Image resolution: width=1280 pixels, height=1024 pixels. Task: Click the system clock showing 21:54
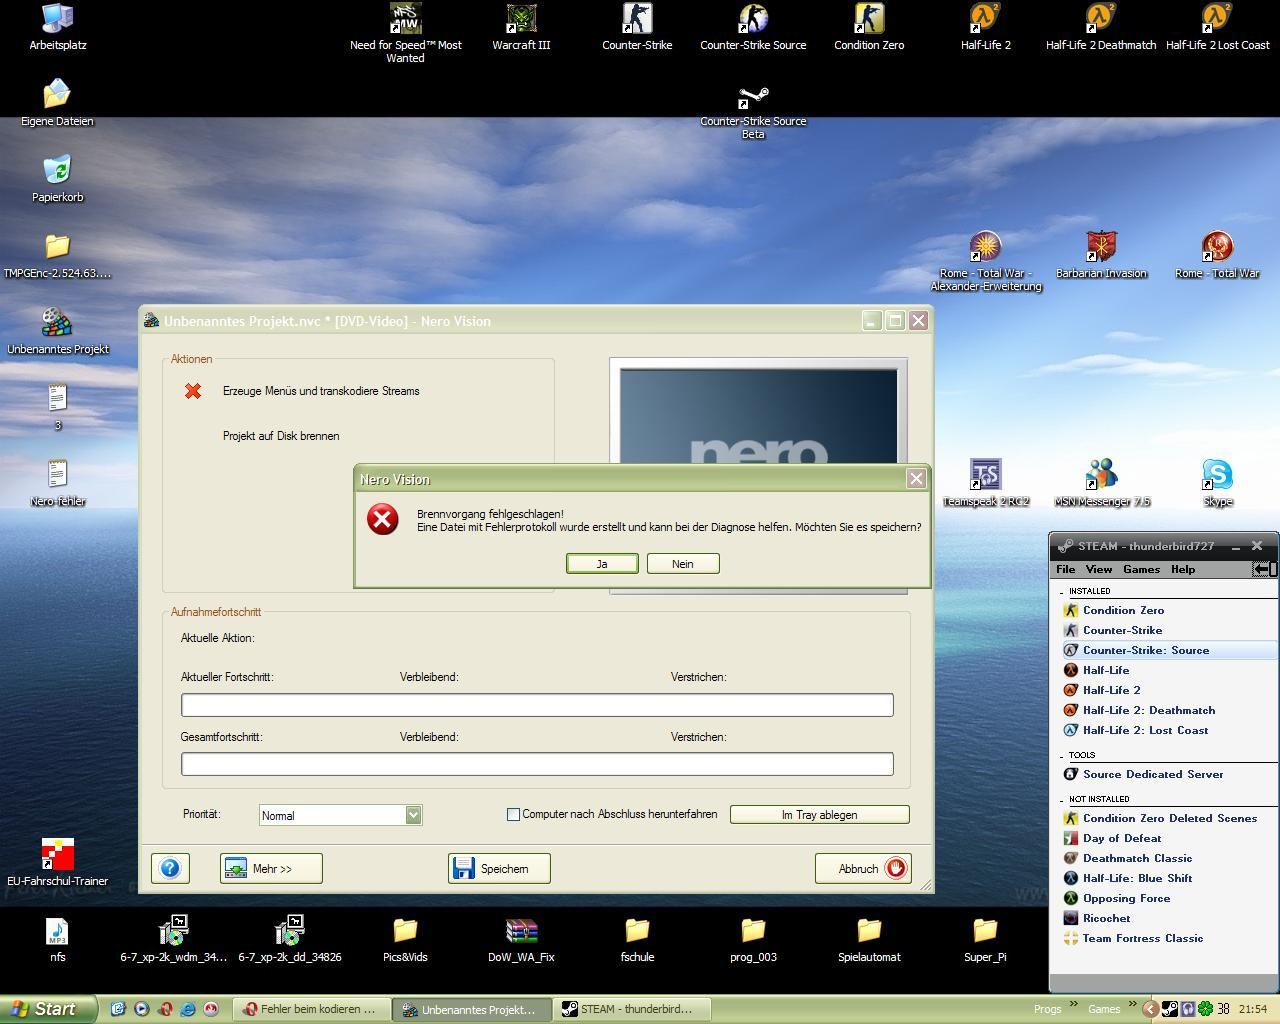tap(1253, 1009)
